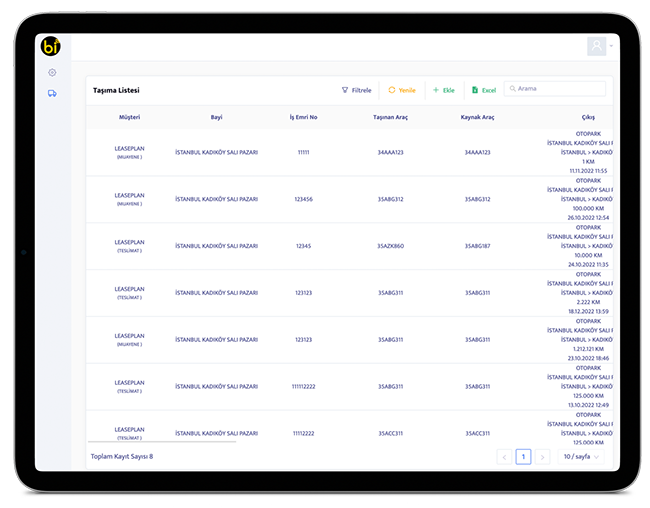The width and height of the screenshot is (650, 508).
Task: Click the Taşıma Listesi title
Action: 116,90
